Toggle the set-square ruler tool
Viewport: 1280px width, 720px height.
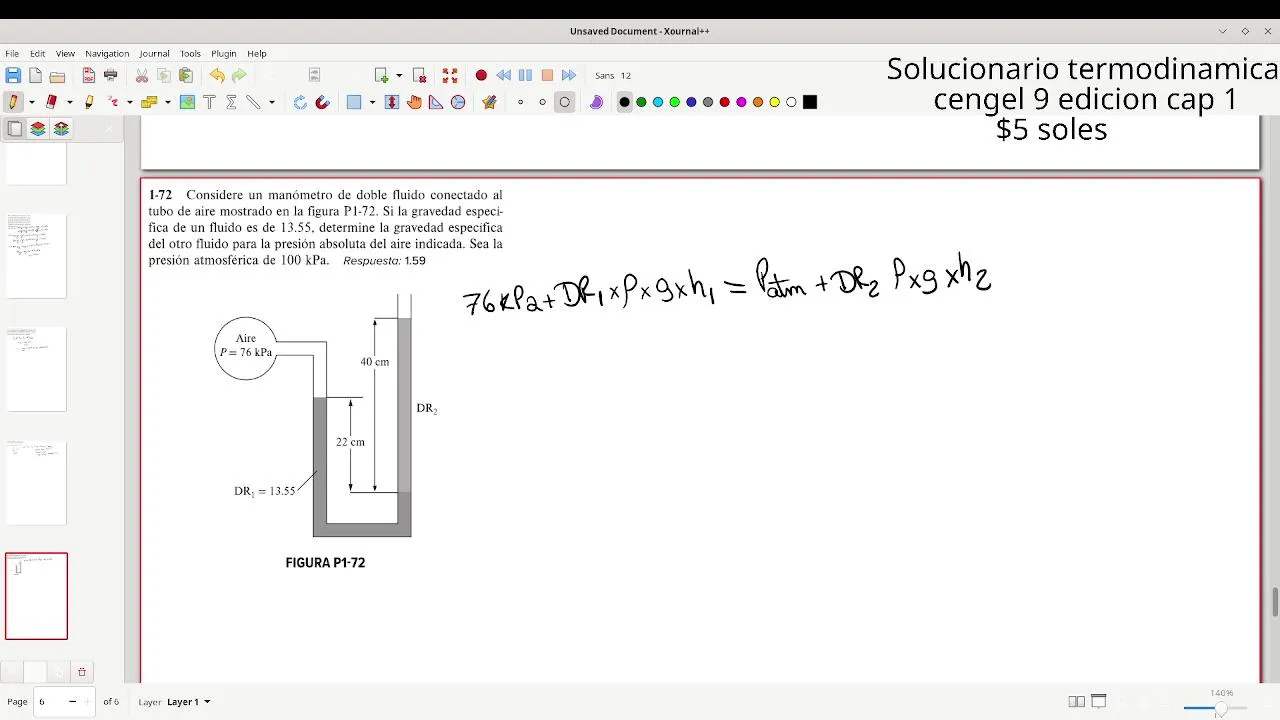click(436, 102)
